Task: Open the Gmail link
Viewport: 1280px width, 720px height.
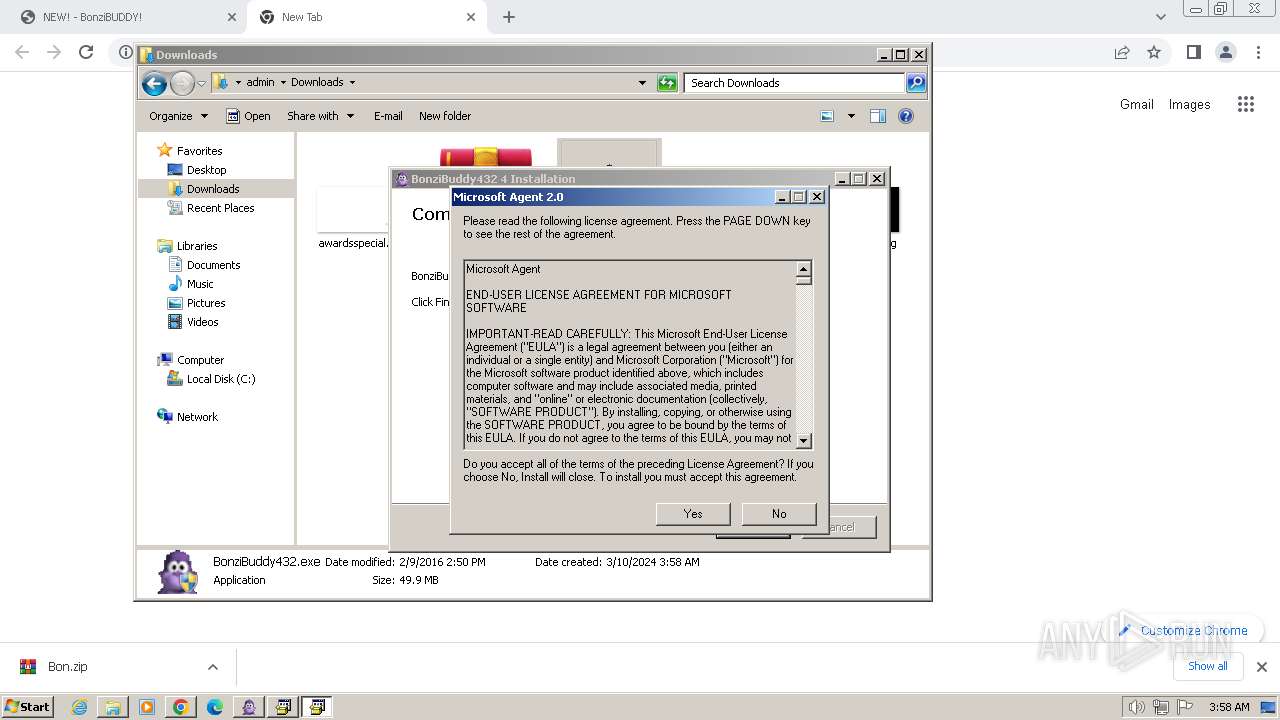Action: 1137,104
